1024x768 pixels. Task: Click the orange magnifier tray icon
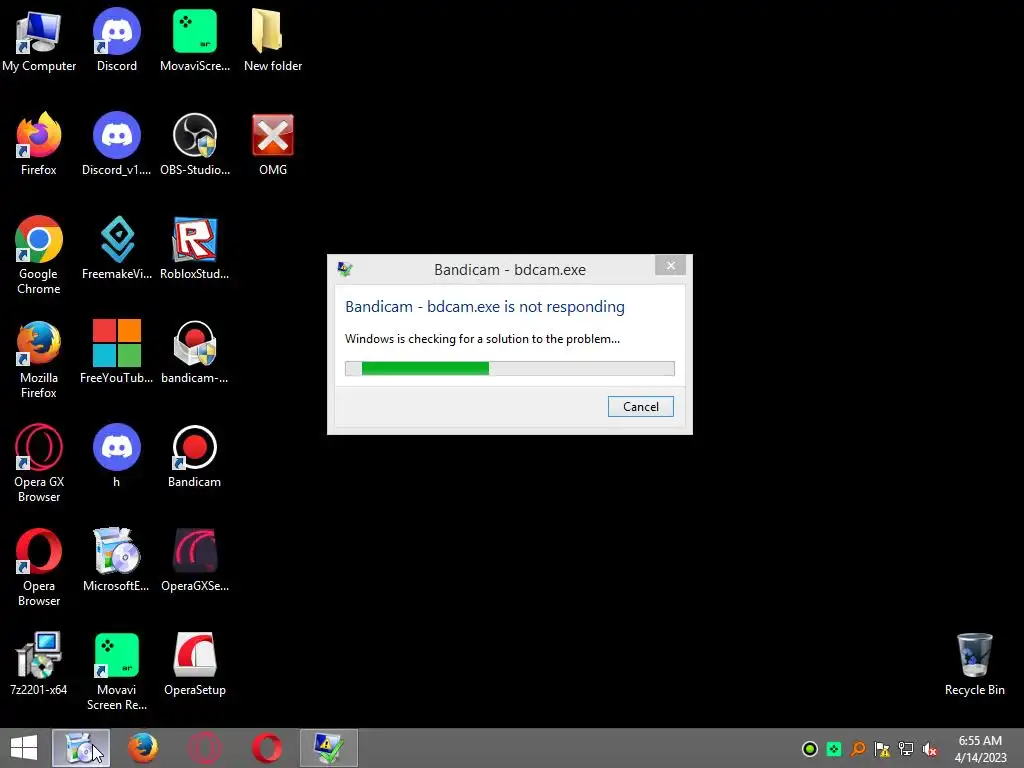(858, 749)
